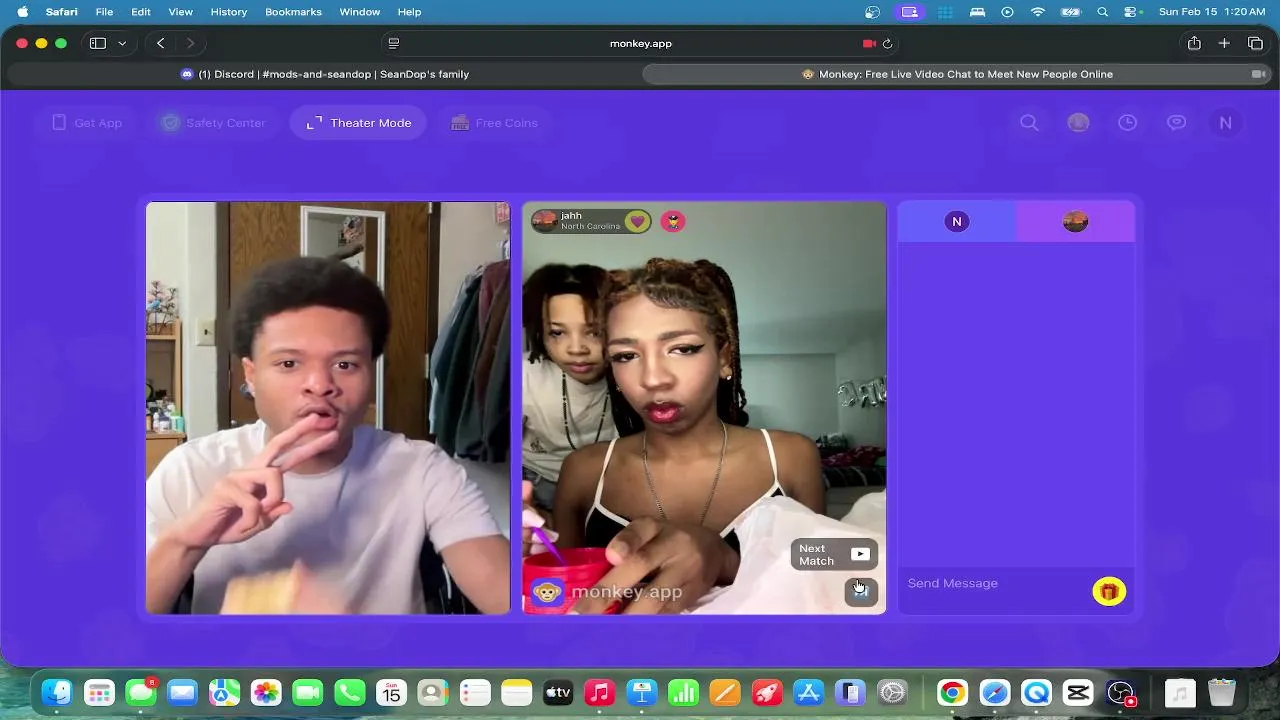Open the File menu
Screen dimensions: 1280x720
[x=104, y=12]
